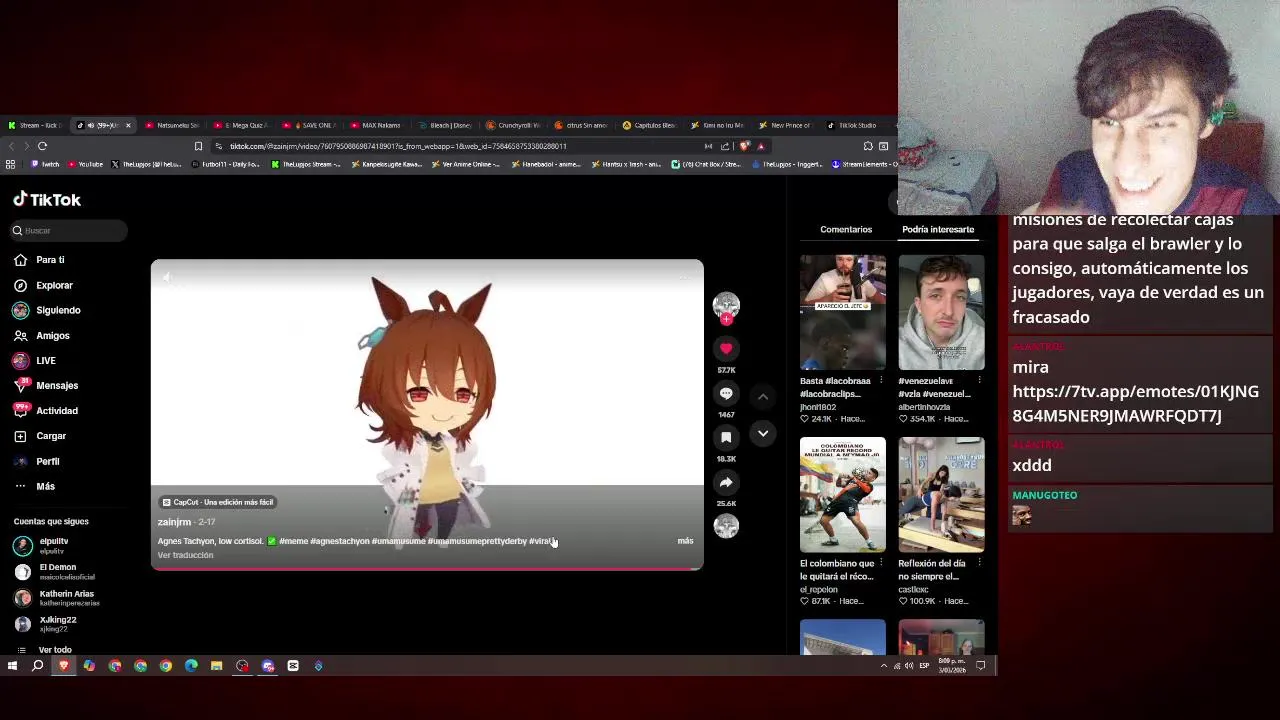Open the Windows Start menu
Screen dimensions: 1280x720
tap(12, 666)
